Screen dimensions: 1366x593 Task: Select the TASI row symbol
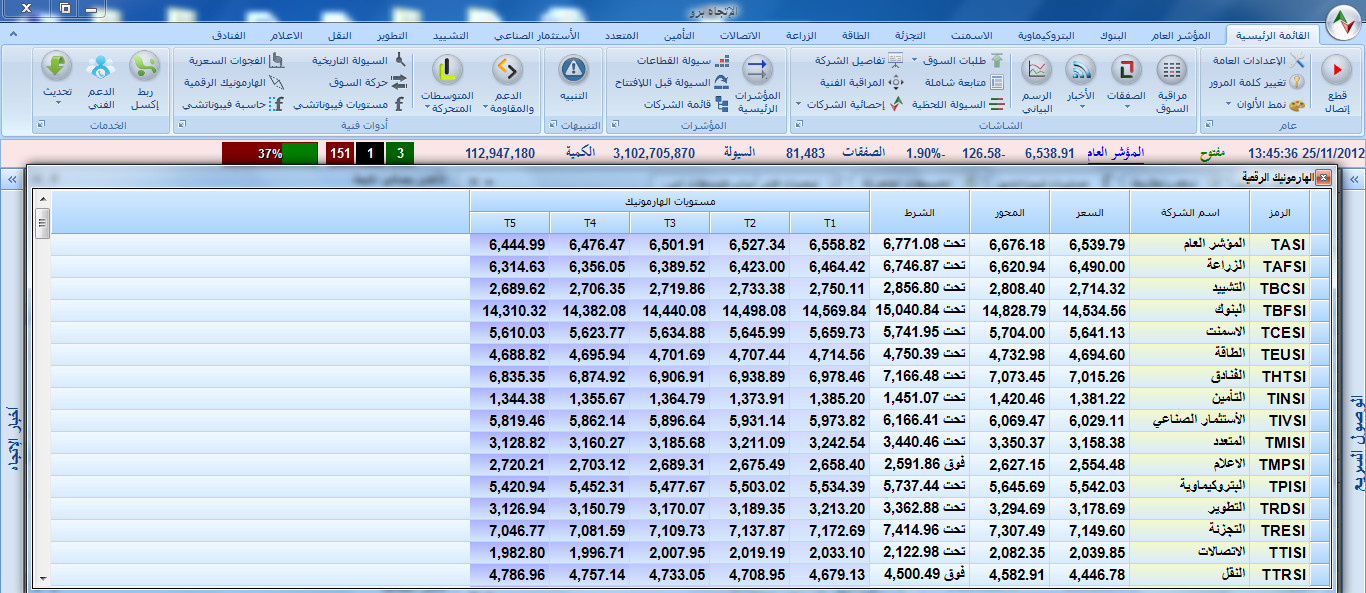point(1280,244)
